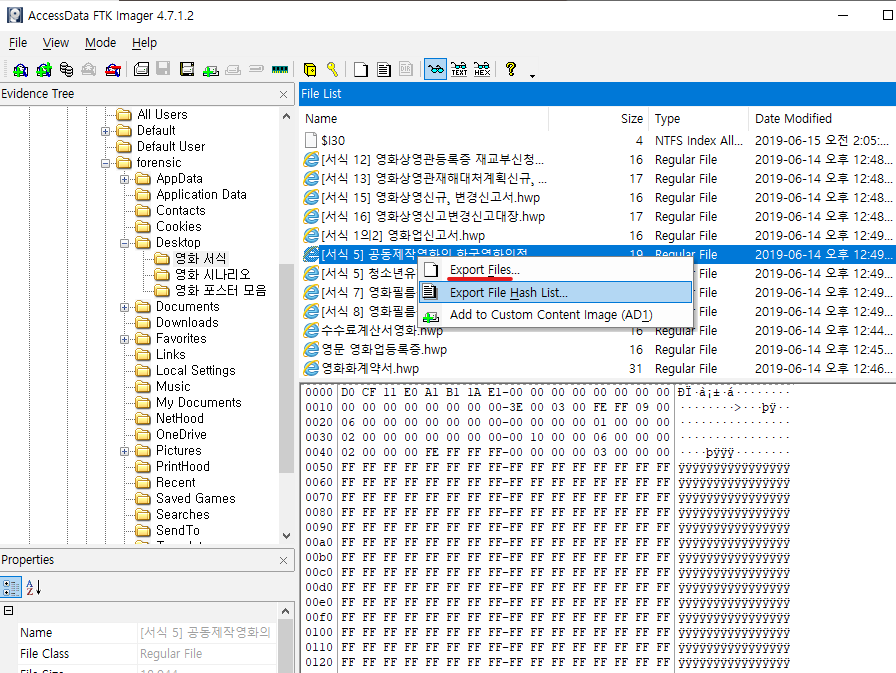Viewport: 896px width, 673px height.
Task: Click the Export Logical Image (AD1) icon
Action: click(187, 70)
